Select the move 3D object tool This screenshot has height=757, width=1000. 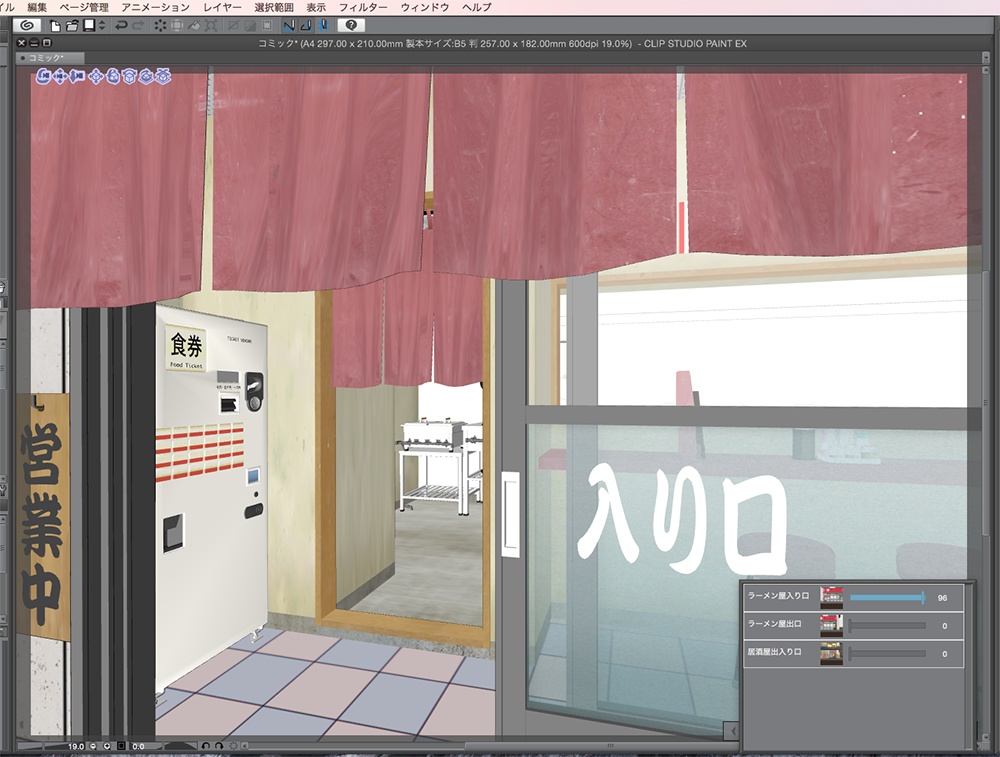coord(95,77)
